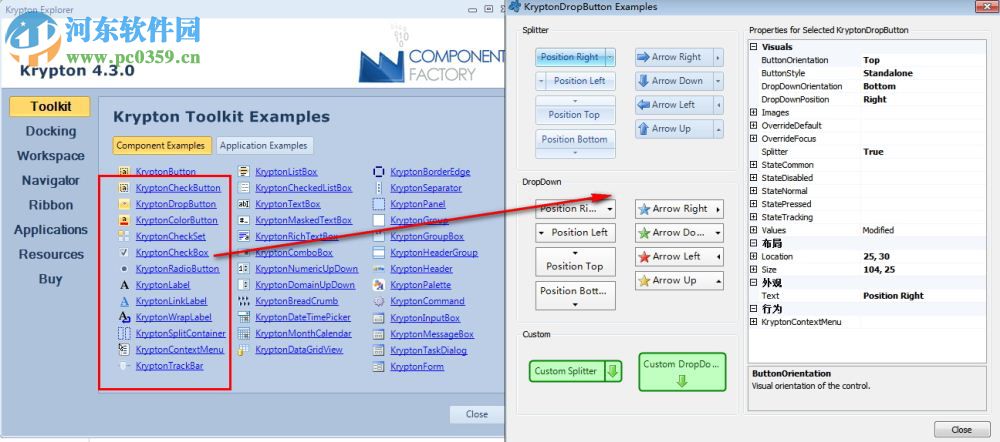Open the Navigator section
The image size is (1000, 442).
pos(50,180)
